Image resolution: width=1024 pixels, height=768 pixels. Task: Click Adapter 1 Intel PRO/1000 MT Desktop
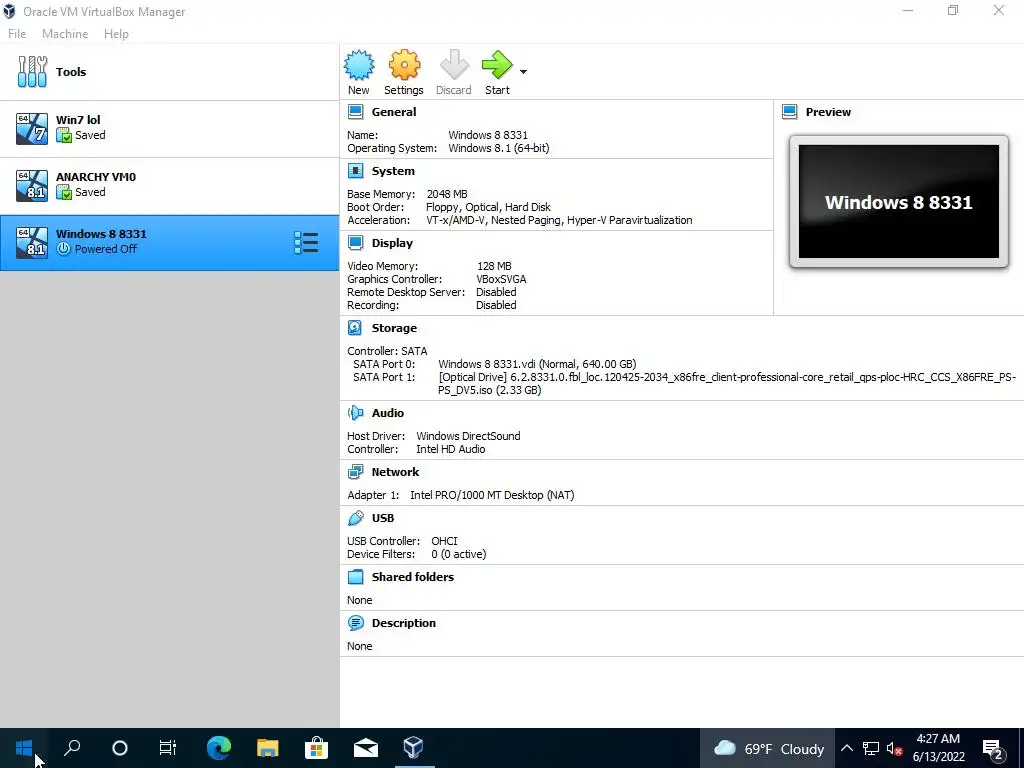click(x=492, y=495)
